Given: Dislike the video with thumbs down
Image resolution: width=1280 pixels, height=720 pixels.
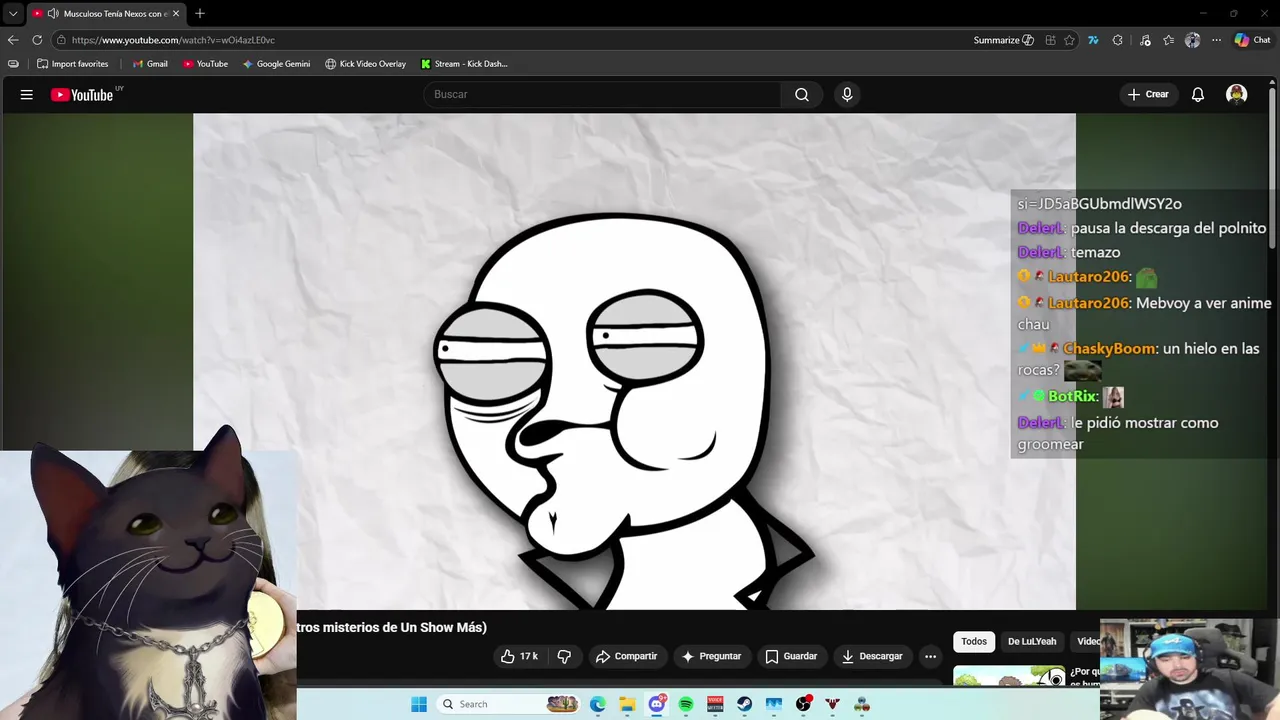Looking at the screenshot, I should click(x=564, y=656).
